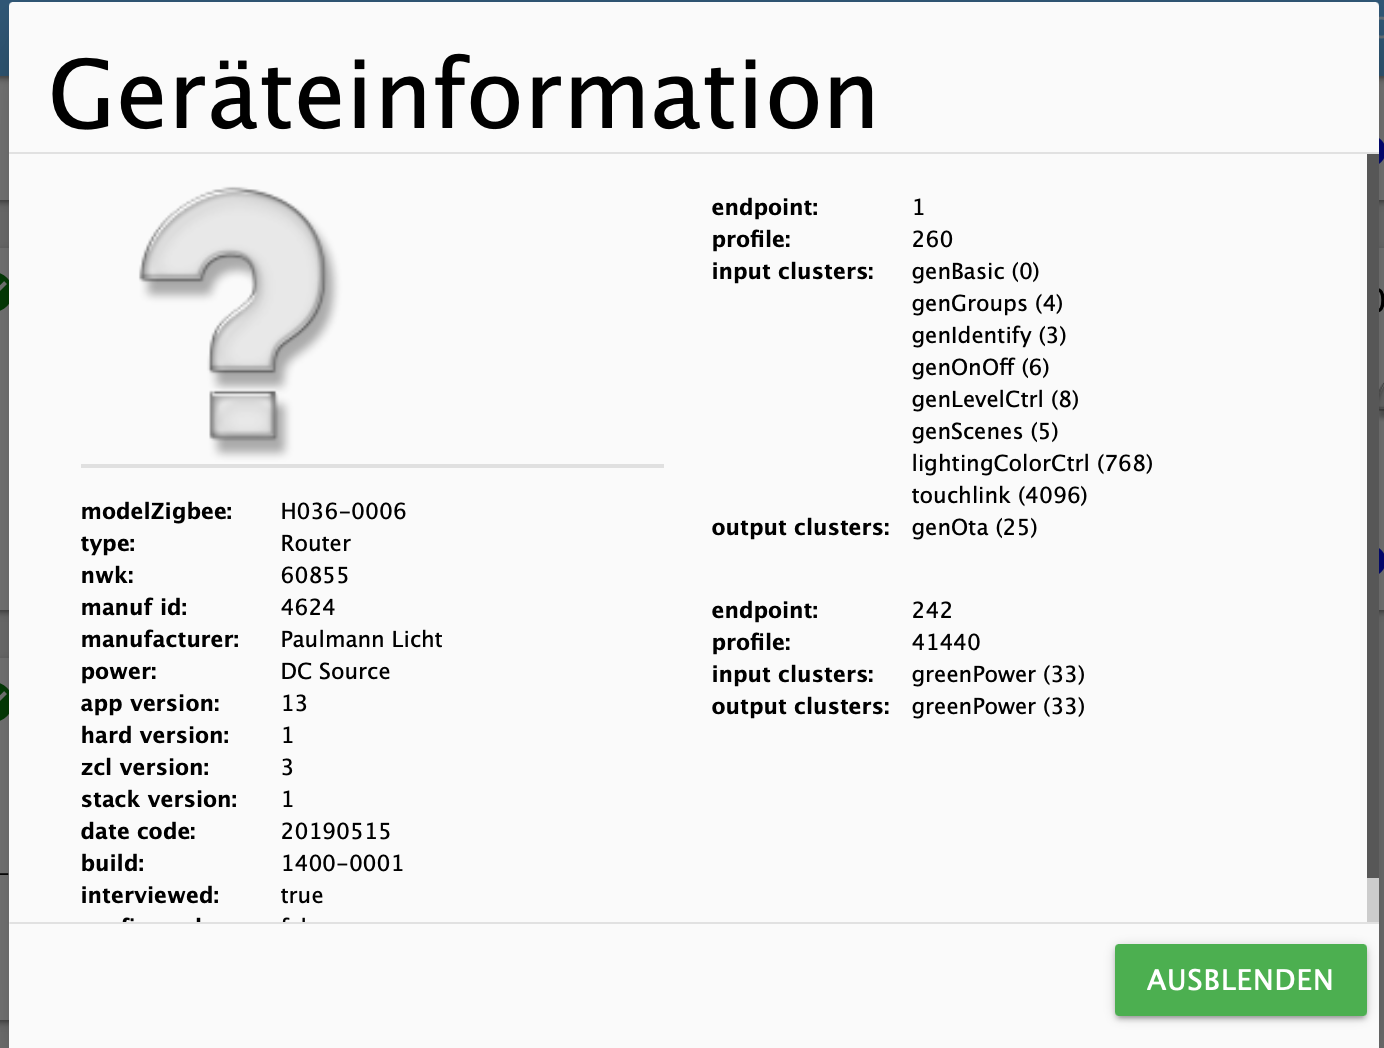Click input cluster lightingColorCtrl (768)
1384x1048 pixels.
[x=1032, y=463]
